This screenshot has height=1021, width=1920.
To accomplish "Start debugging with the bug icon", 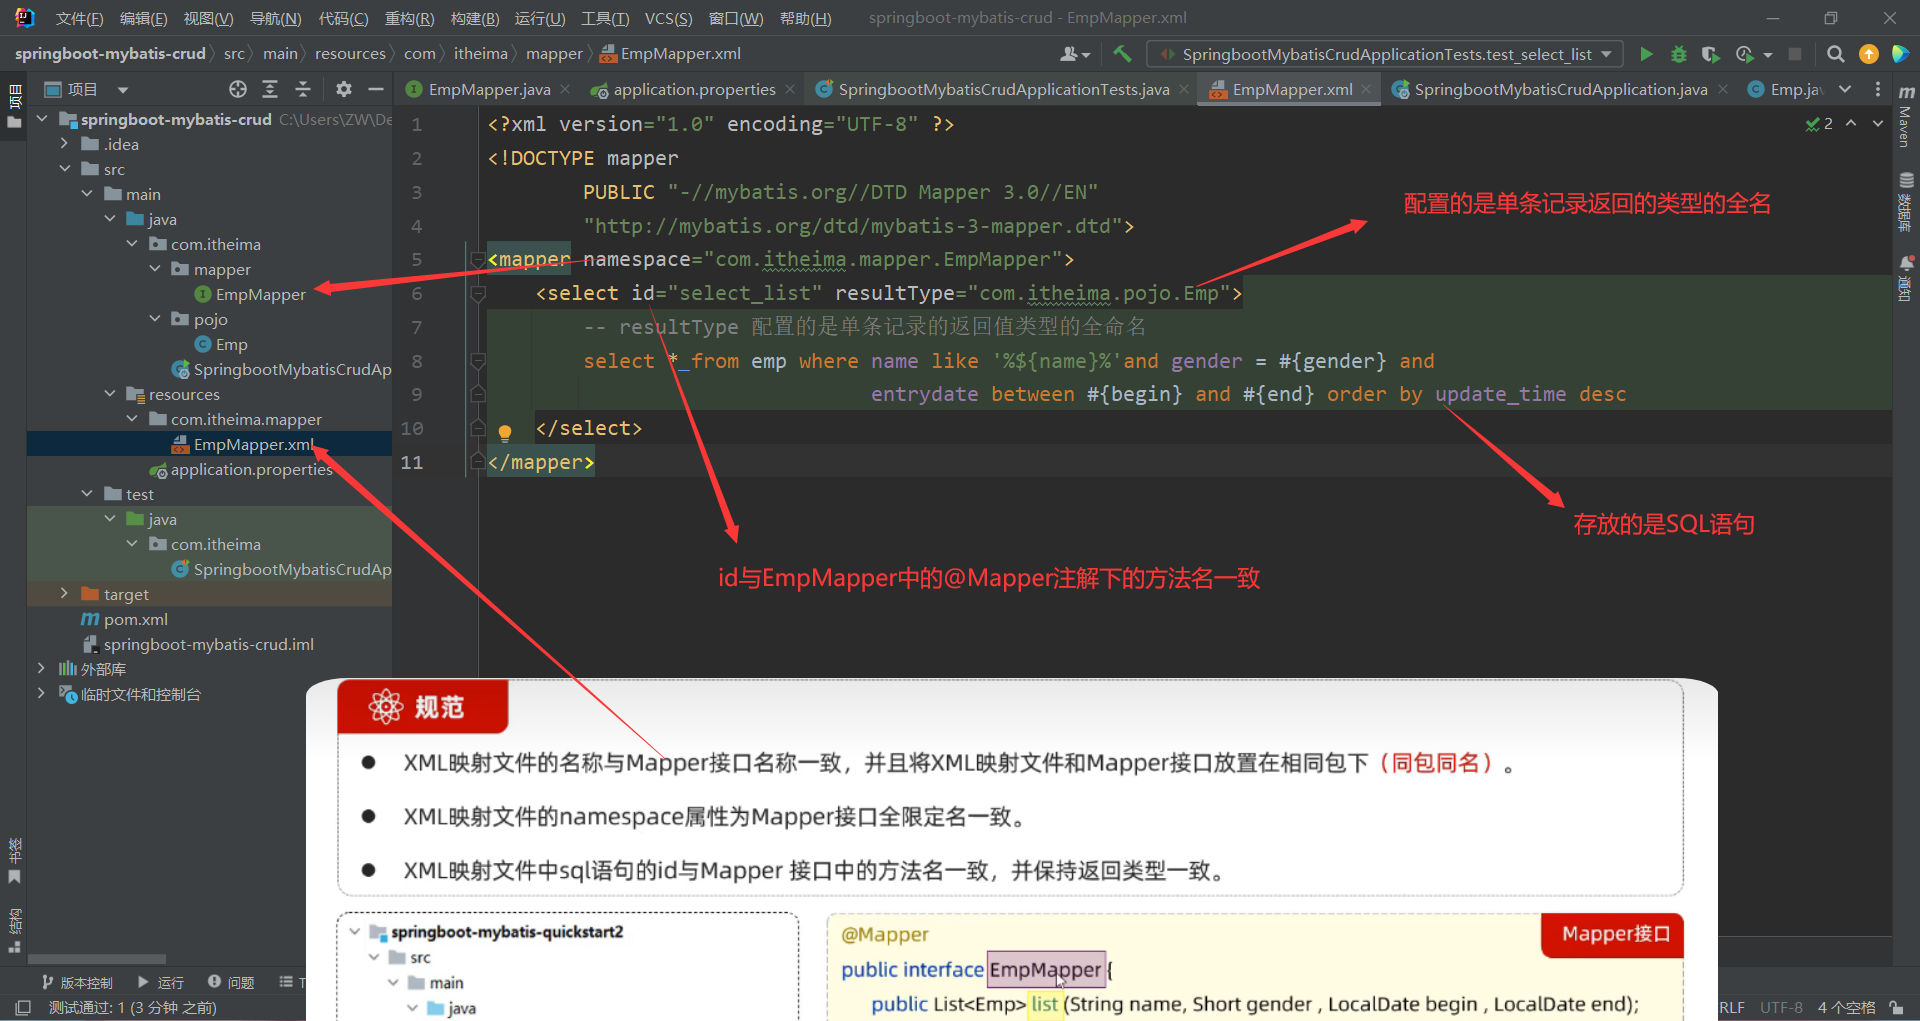I will [1679, 54].
